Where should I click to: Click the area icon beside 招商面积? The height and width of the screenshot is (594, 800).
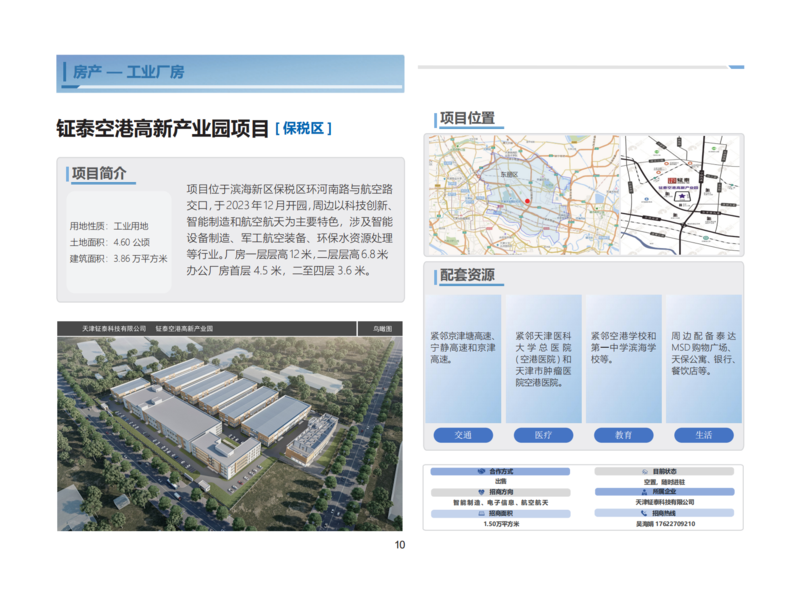(481, 514)
